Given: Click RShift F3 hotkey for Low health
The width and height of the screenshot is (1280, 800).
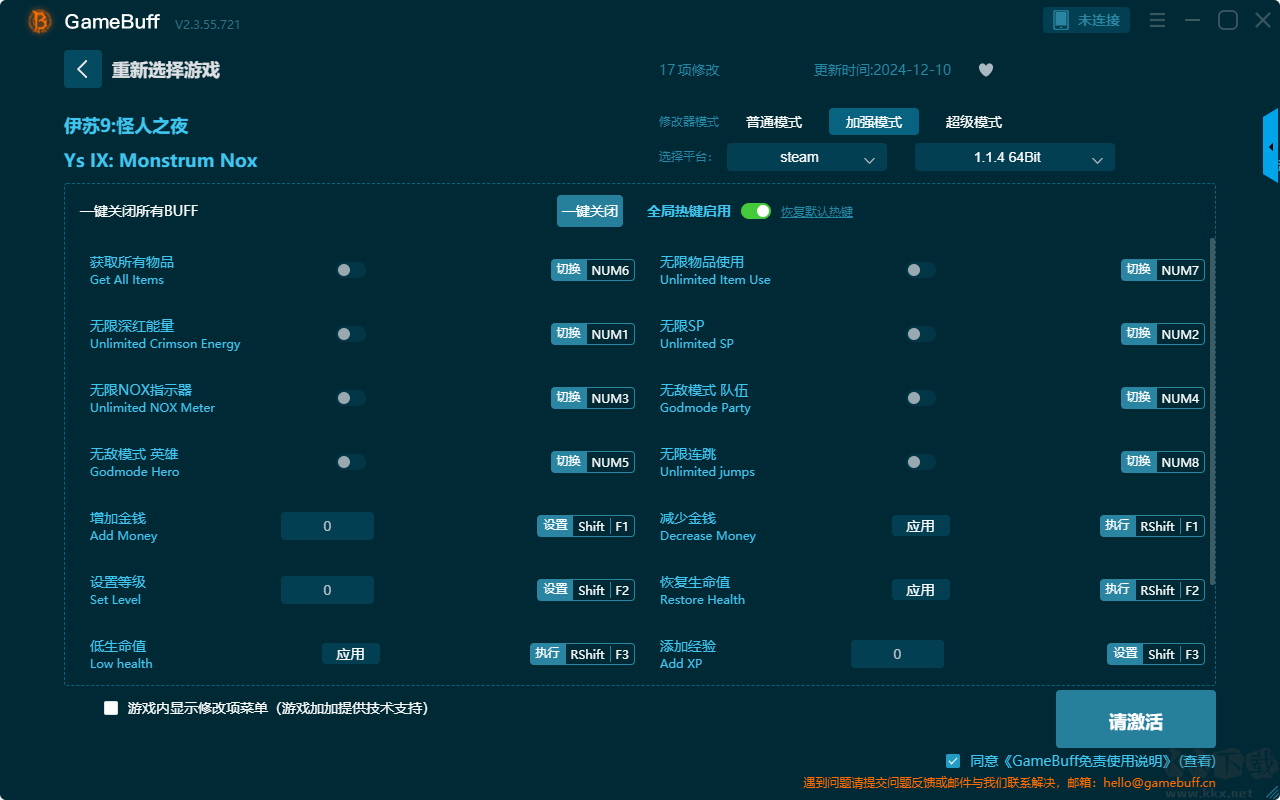Looking at the screenshot, I should pyautogui.click(x=583, y=654).
